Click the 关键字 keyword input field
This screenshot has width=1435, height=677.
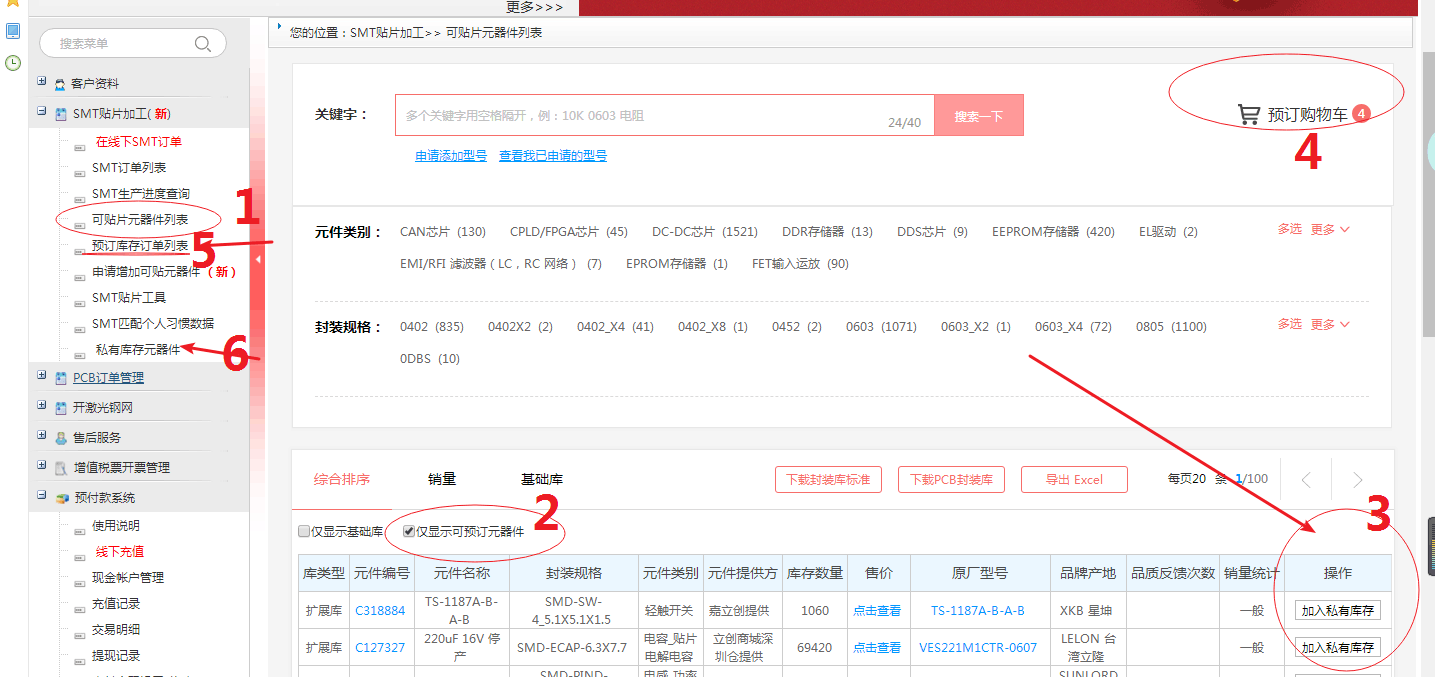point(640,116)
